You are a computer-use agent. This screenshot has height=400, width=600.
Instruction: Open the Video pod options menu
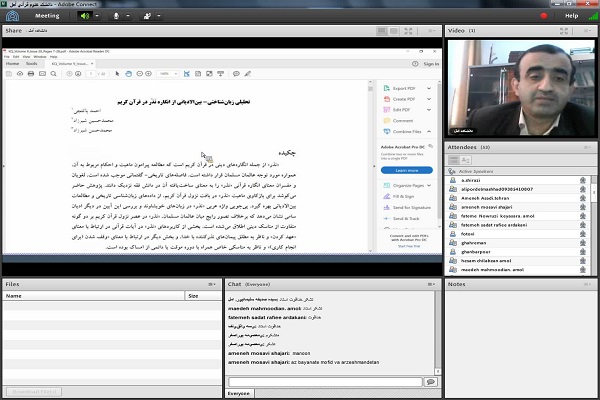587,31
